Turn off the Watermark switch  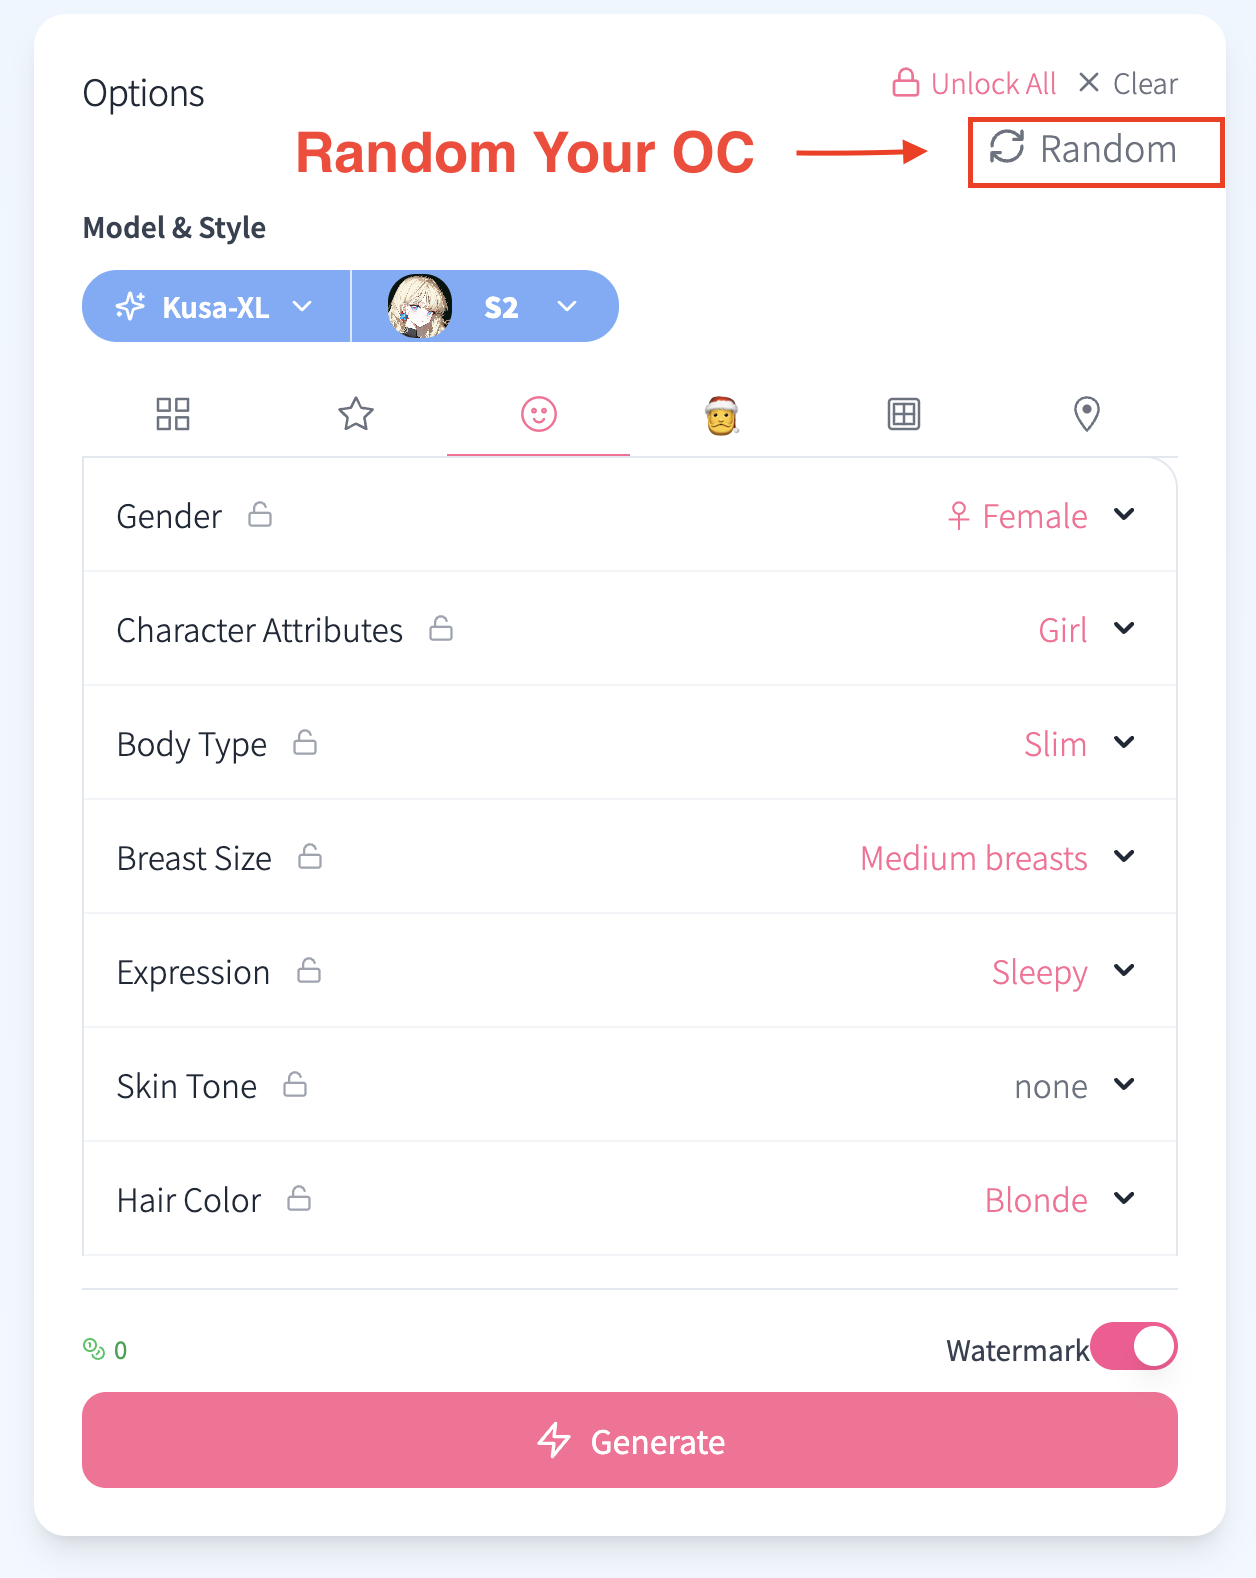click(1134, 1347)
